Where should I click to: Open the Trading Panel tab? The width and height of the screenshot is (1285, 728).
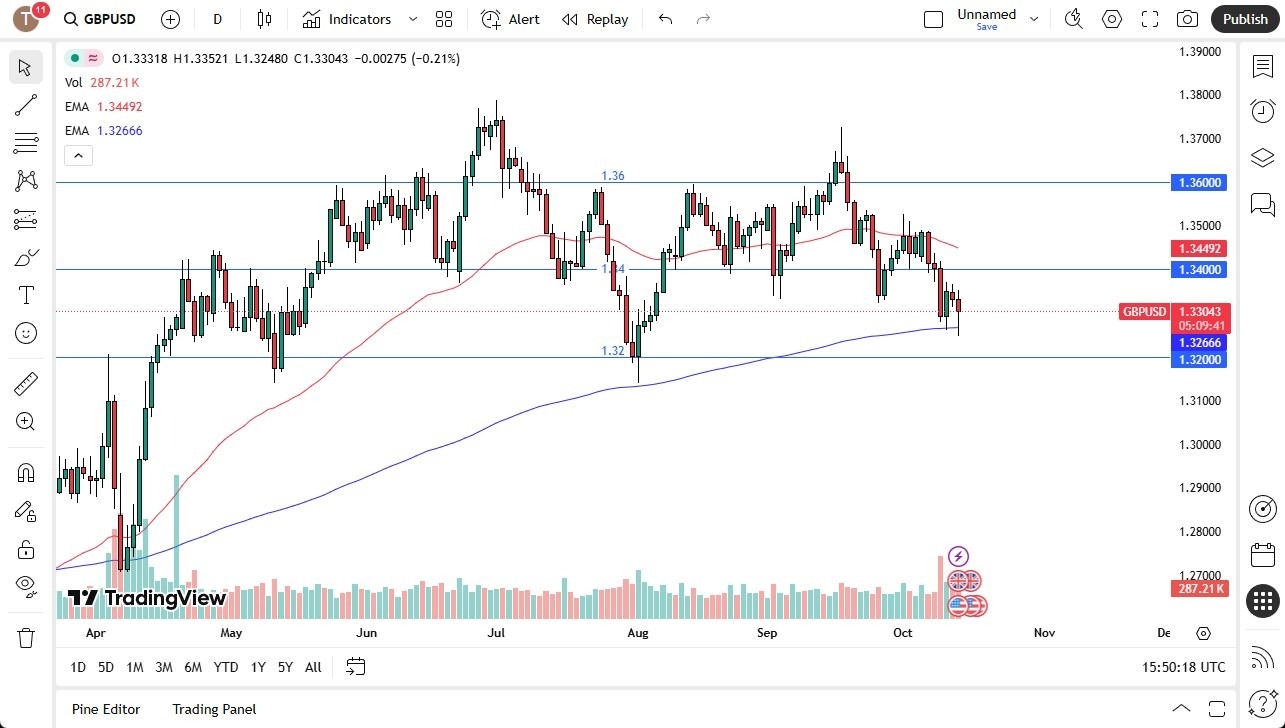tap(214, 709)
